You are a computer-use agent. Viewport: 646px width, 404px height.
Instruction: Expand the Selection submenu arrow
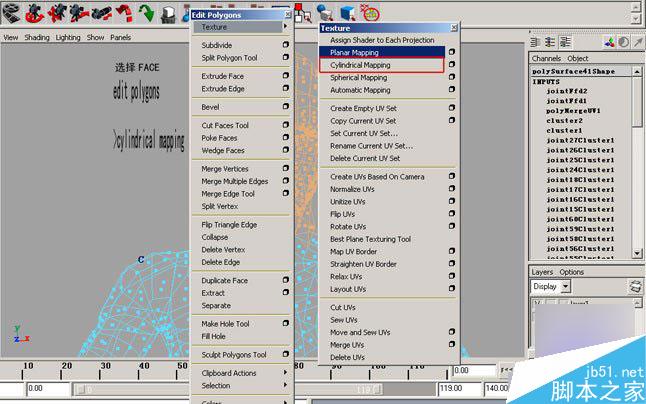(285, 385)
